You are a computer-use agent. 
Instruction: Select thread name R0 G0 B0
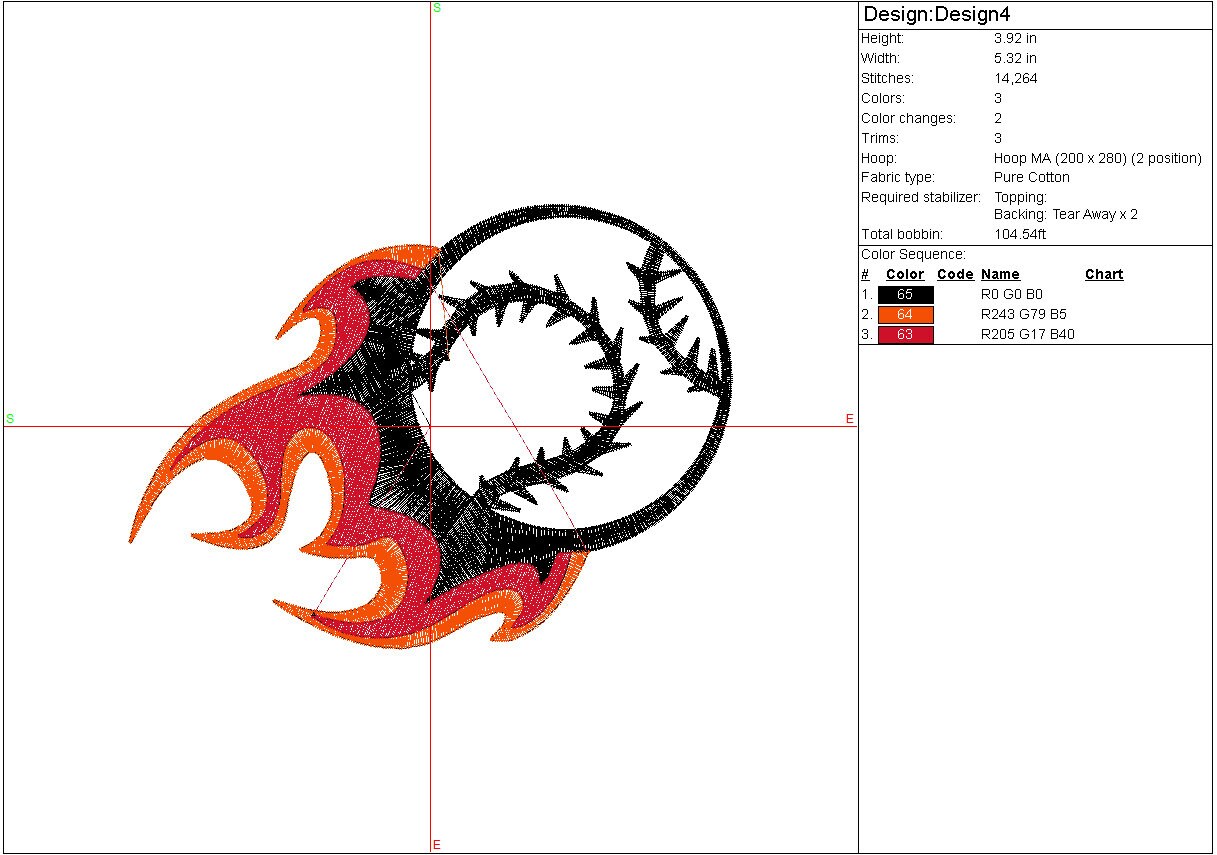coord(1012,295)
